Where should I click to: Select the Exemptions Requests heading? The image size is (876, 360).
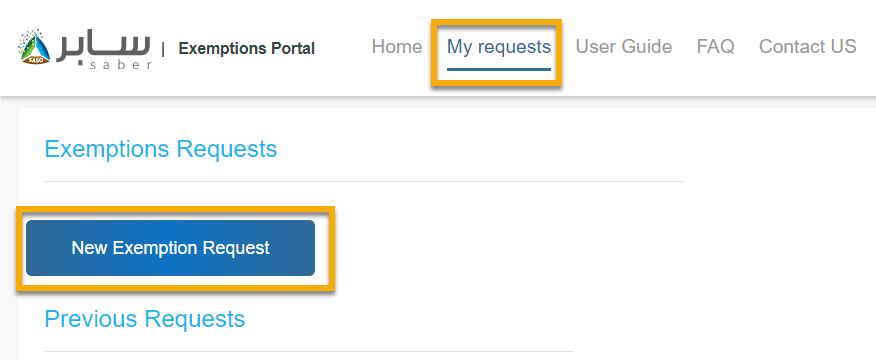click(160, 149)
